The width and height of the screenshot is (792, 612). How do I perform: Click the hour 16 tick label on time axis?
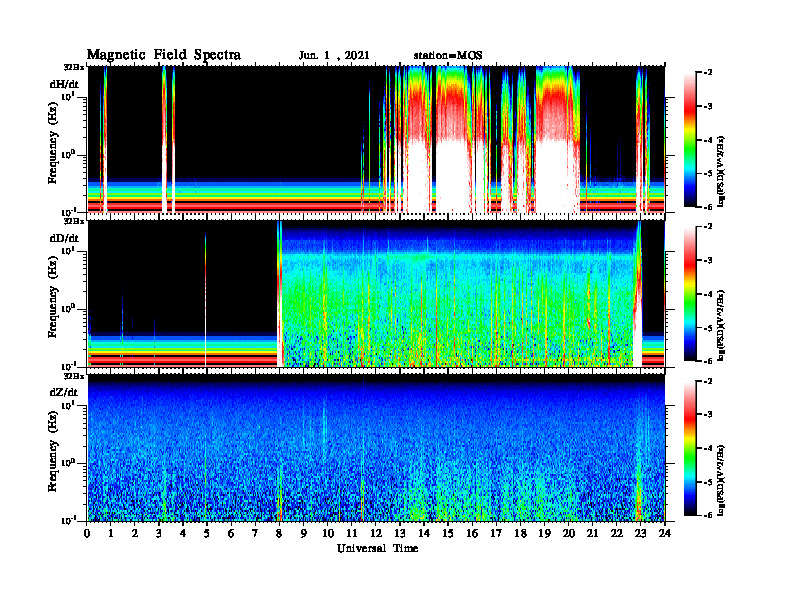click(472, 534)
